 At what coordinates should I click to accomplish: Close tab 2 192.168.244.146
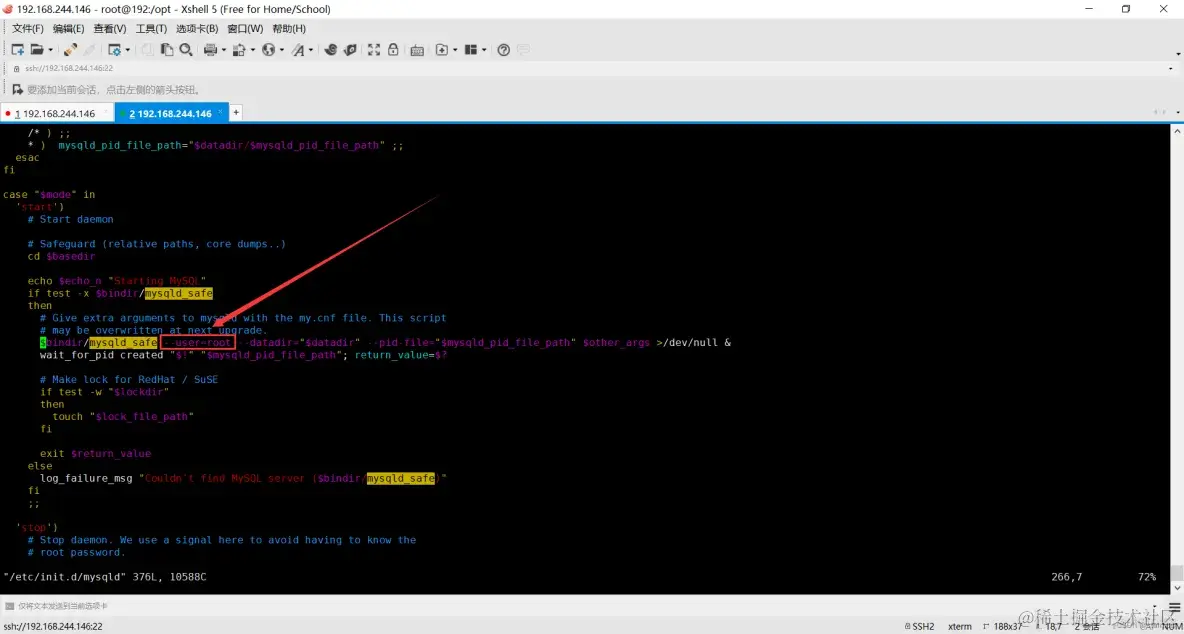221,112
